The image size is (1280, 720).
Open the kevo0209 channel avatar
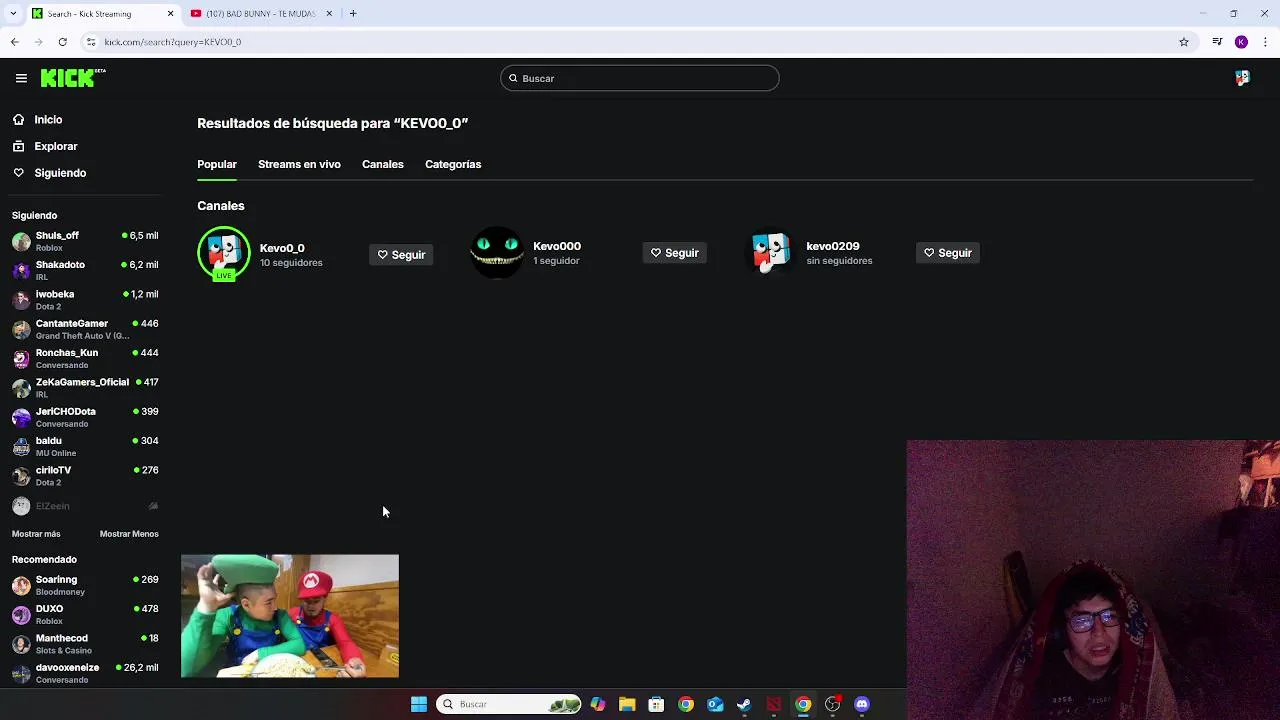tap(771, 253)
